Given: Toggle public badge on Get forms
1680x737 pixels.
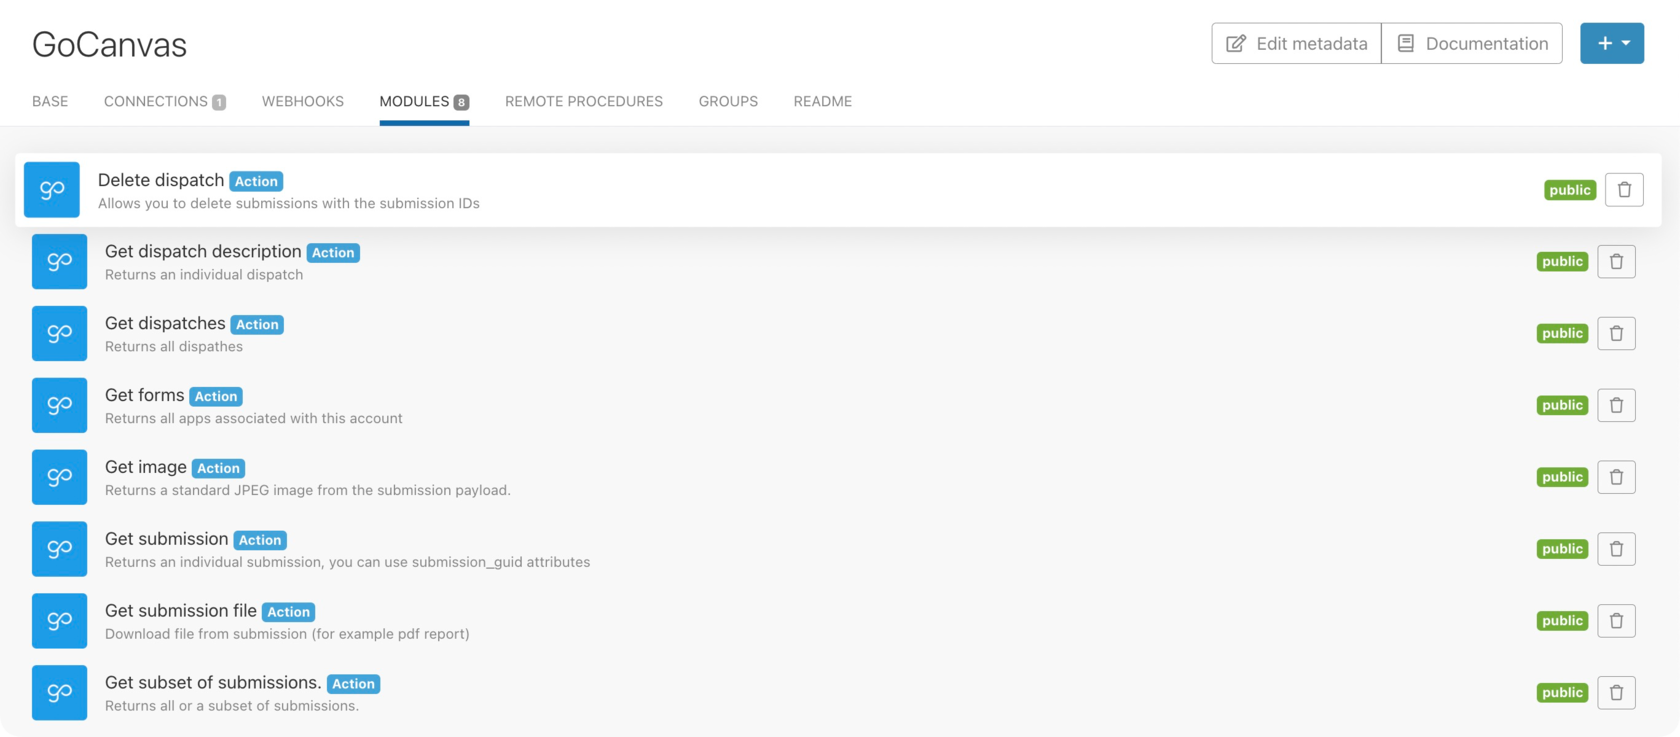Looking at the screenshot, I should click(1562, 405).
